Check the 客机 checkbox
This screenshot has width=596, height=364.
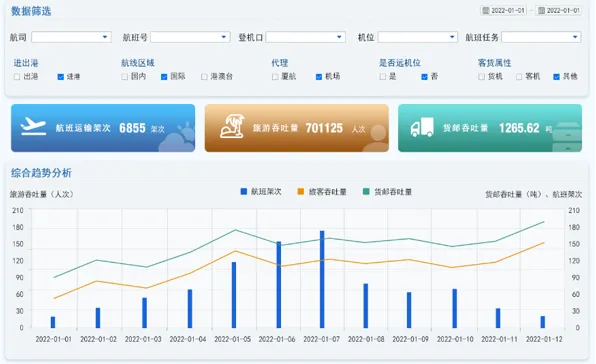coord(519,77)
